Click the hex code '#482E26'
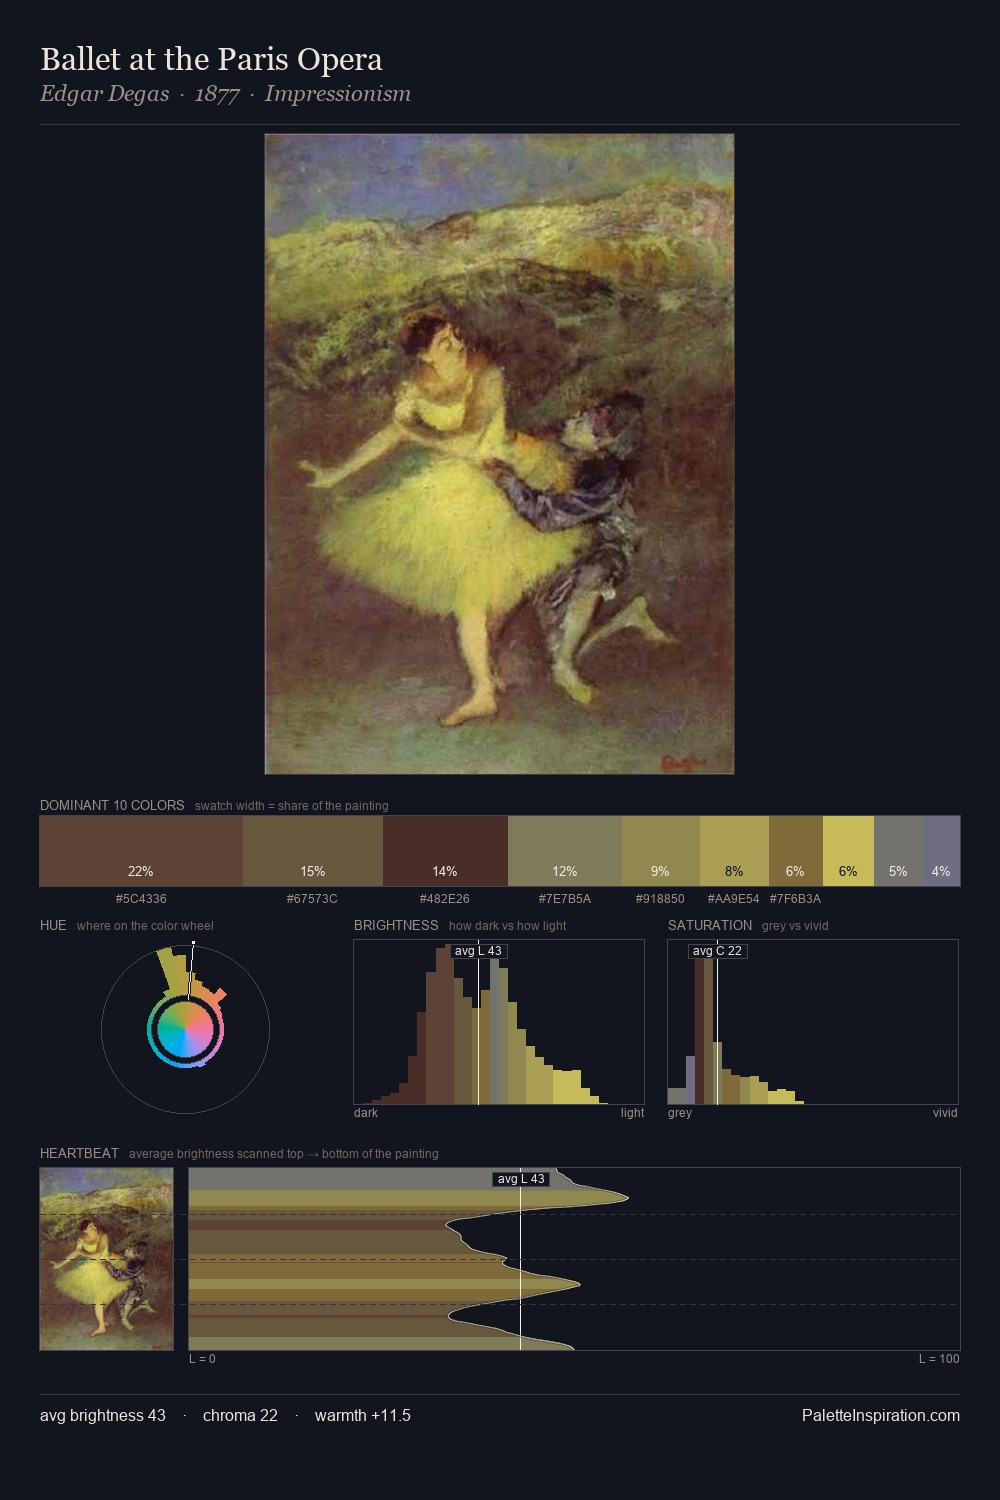This screenshot has height=1500, width=1000. pyautogui.click(x=445, y=899)
